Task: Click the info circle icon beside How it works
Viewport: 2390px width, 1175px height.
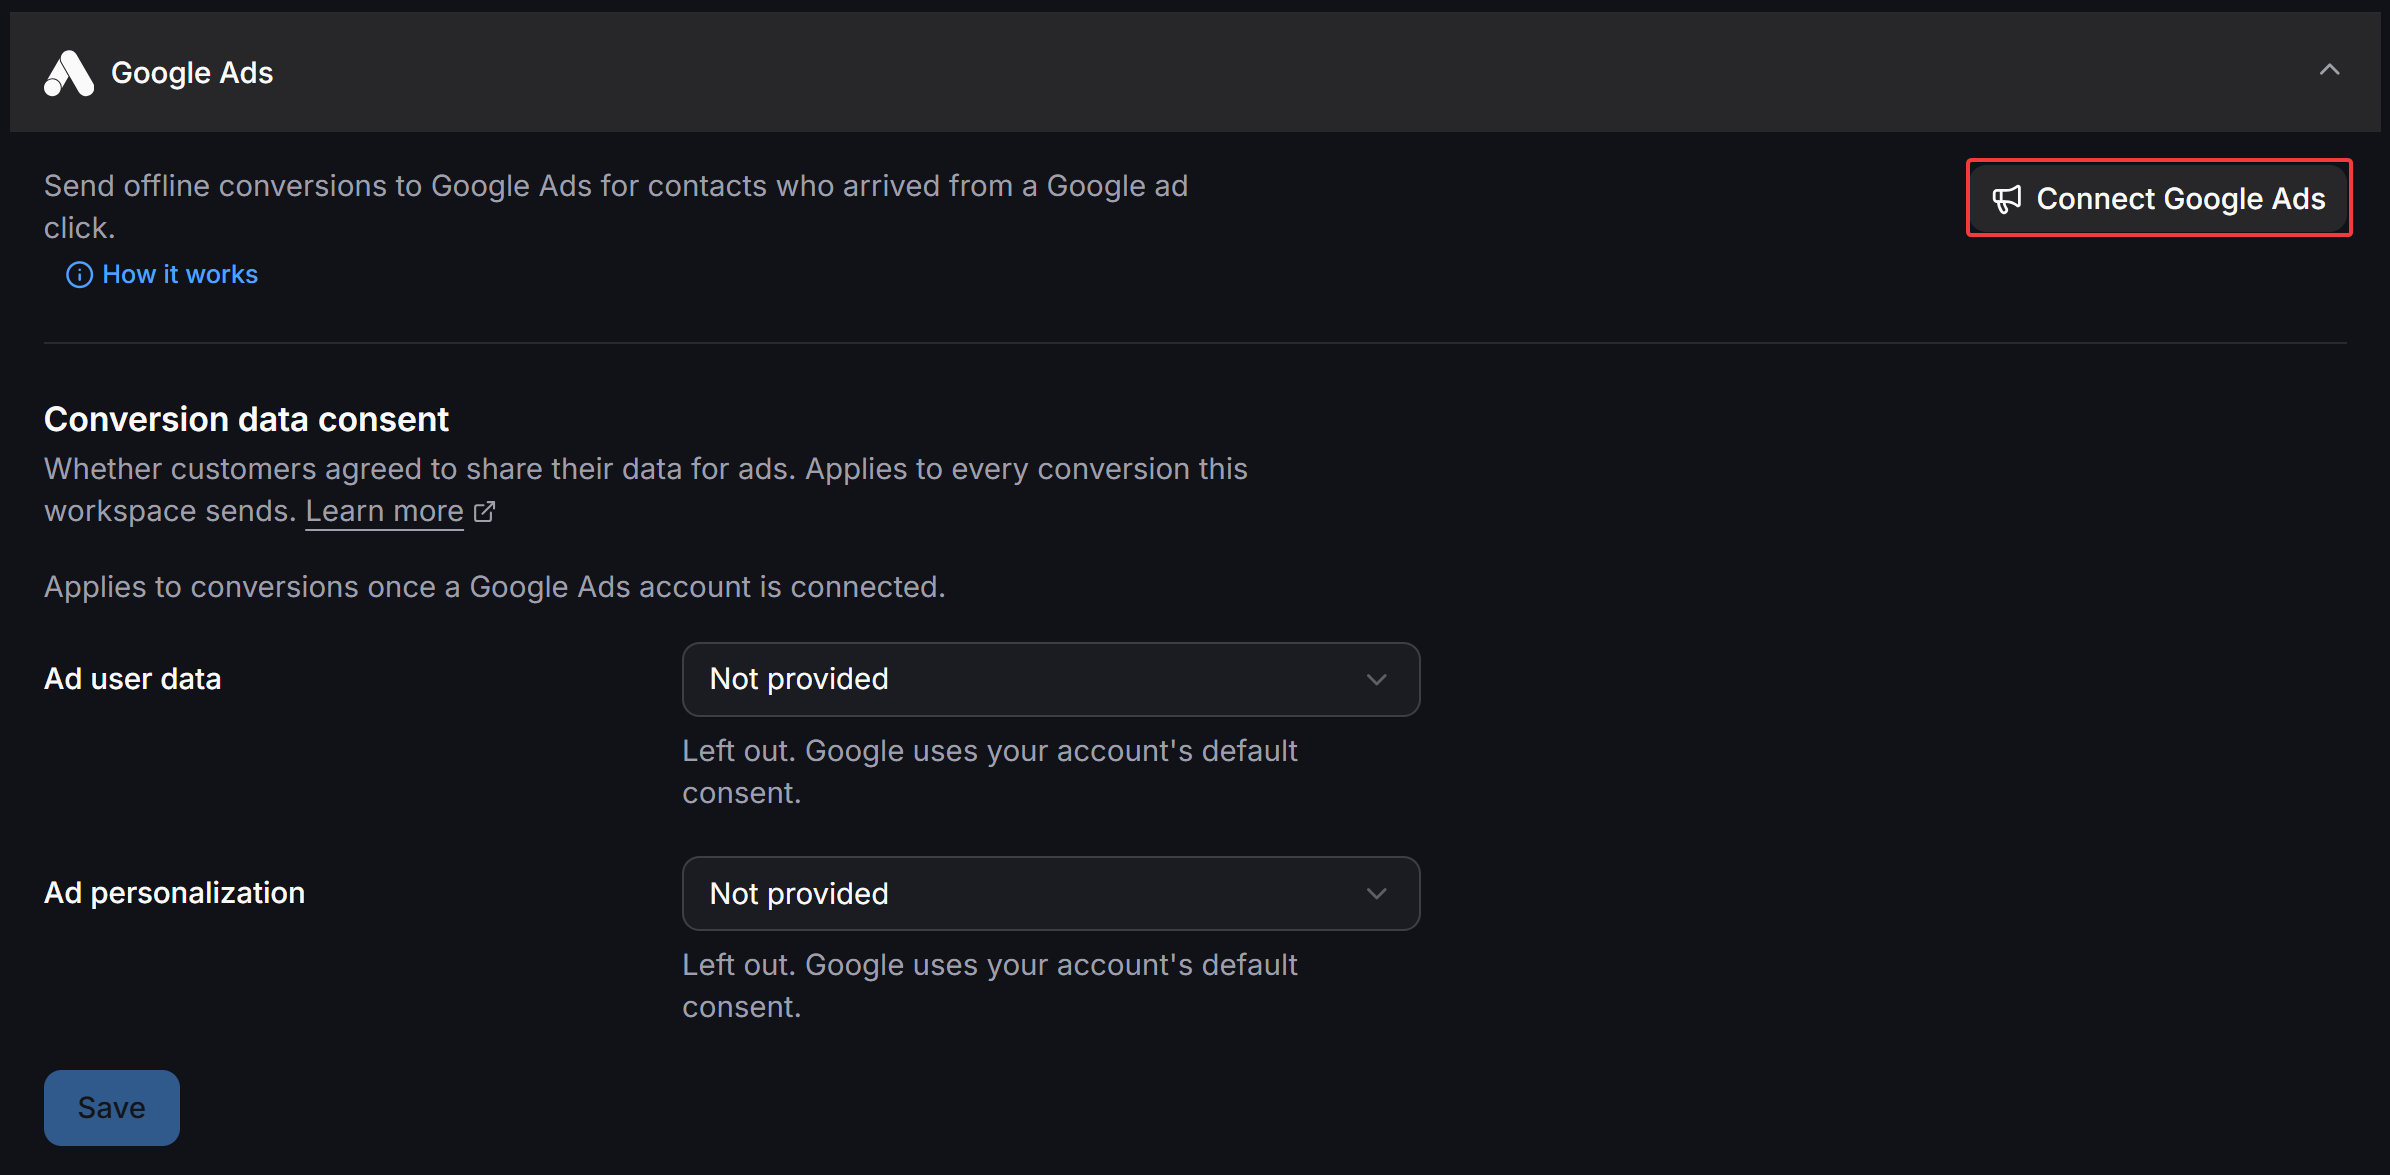Action: 79,275
